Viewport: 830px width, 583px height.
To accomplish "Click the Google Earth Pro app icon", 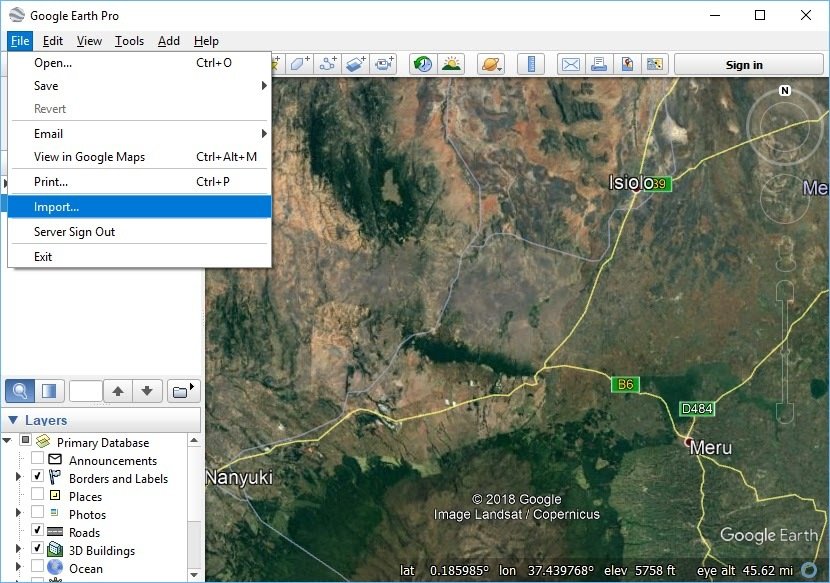I will pyautogui.click(x=17, y=15).
